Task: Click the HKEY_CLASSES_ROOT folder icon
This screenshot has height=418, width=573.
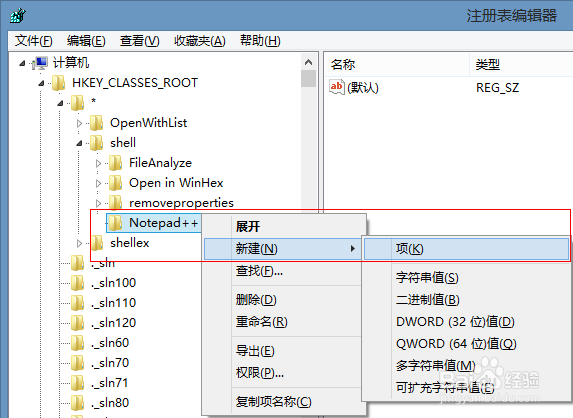Action: [58, 83]
